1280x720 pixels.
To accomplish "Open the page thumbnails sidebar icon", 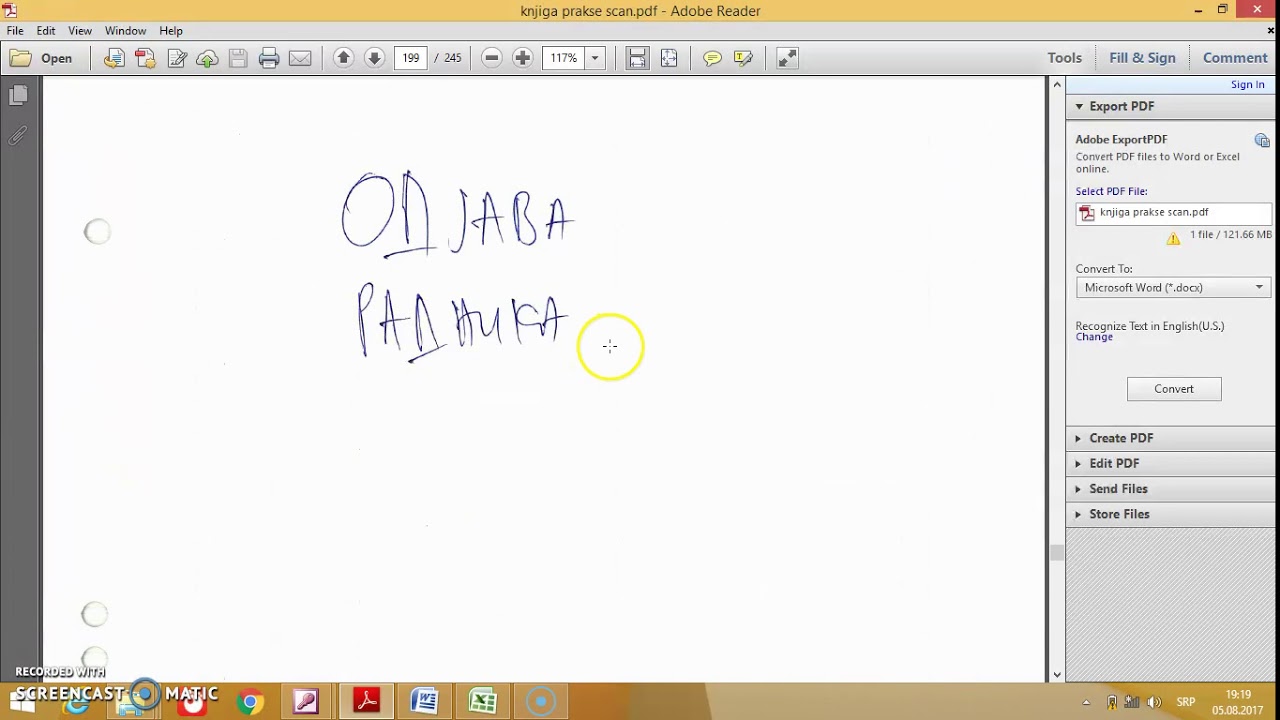I will coord(18,95).
